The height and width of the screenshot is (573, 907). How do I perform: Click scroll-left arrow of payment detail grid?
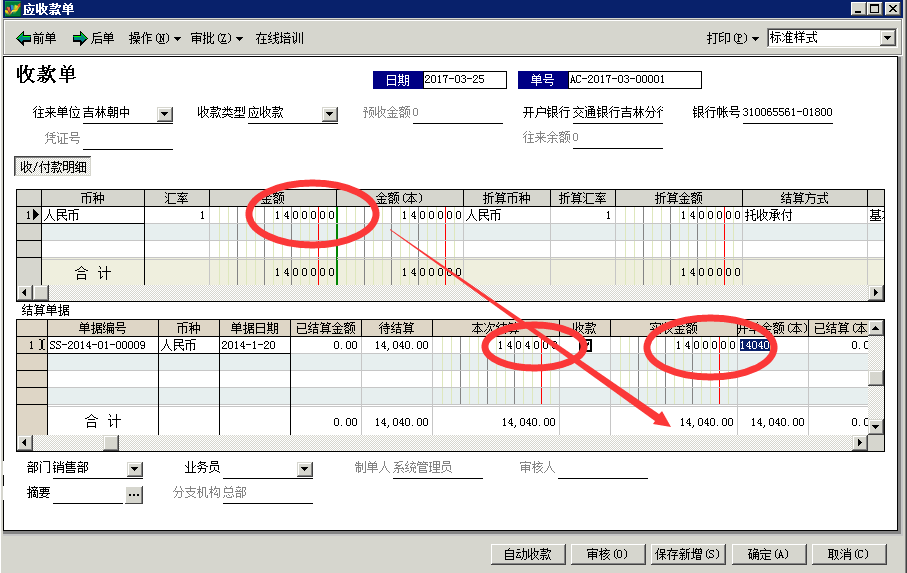point(24,293)
